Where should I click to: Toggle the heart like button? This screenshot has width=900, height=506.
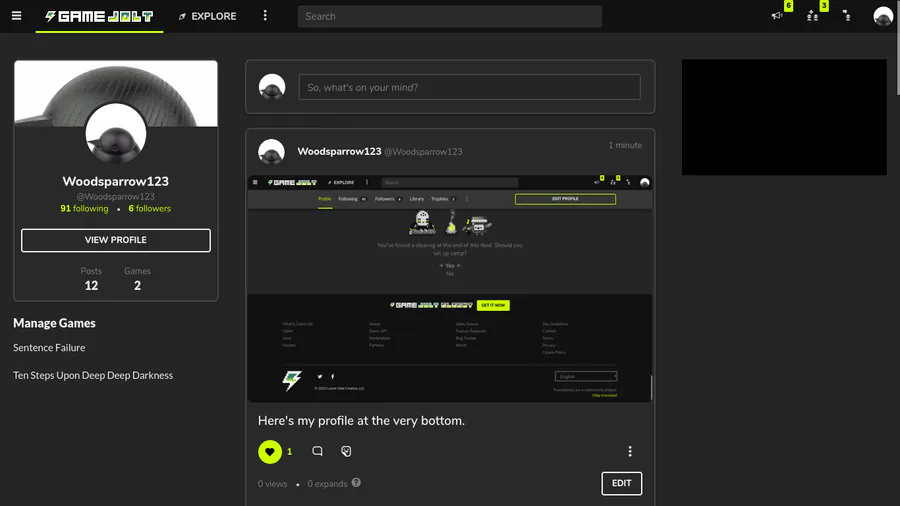[x=270, y=451]
